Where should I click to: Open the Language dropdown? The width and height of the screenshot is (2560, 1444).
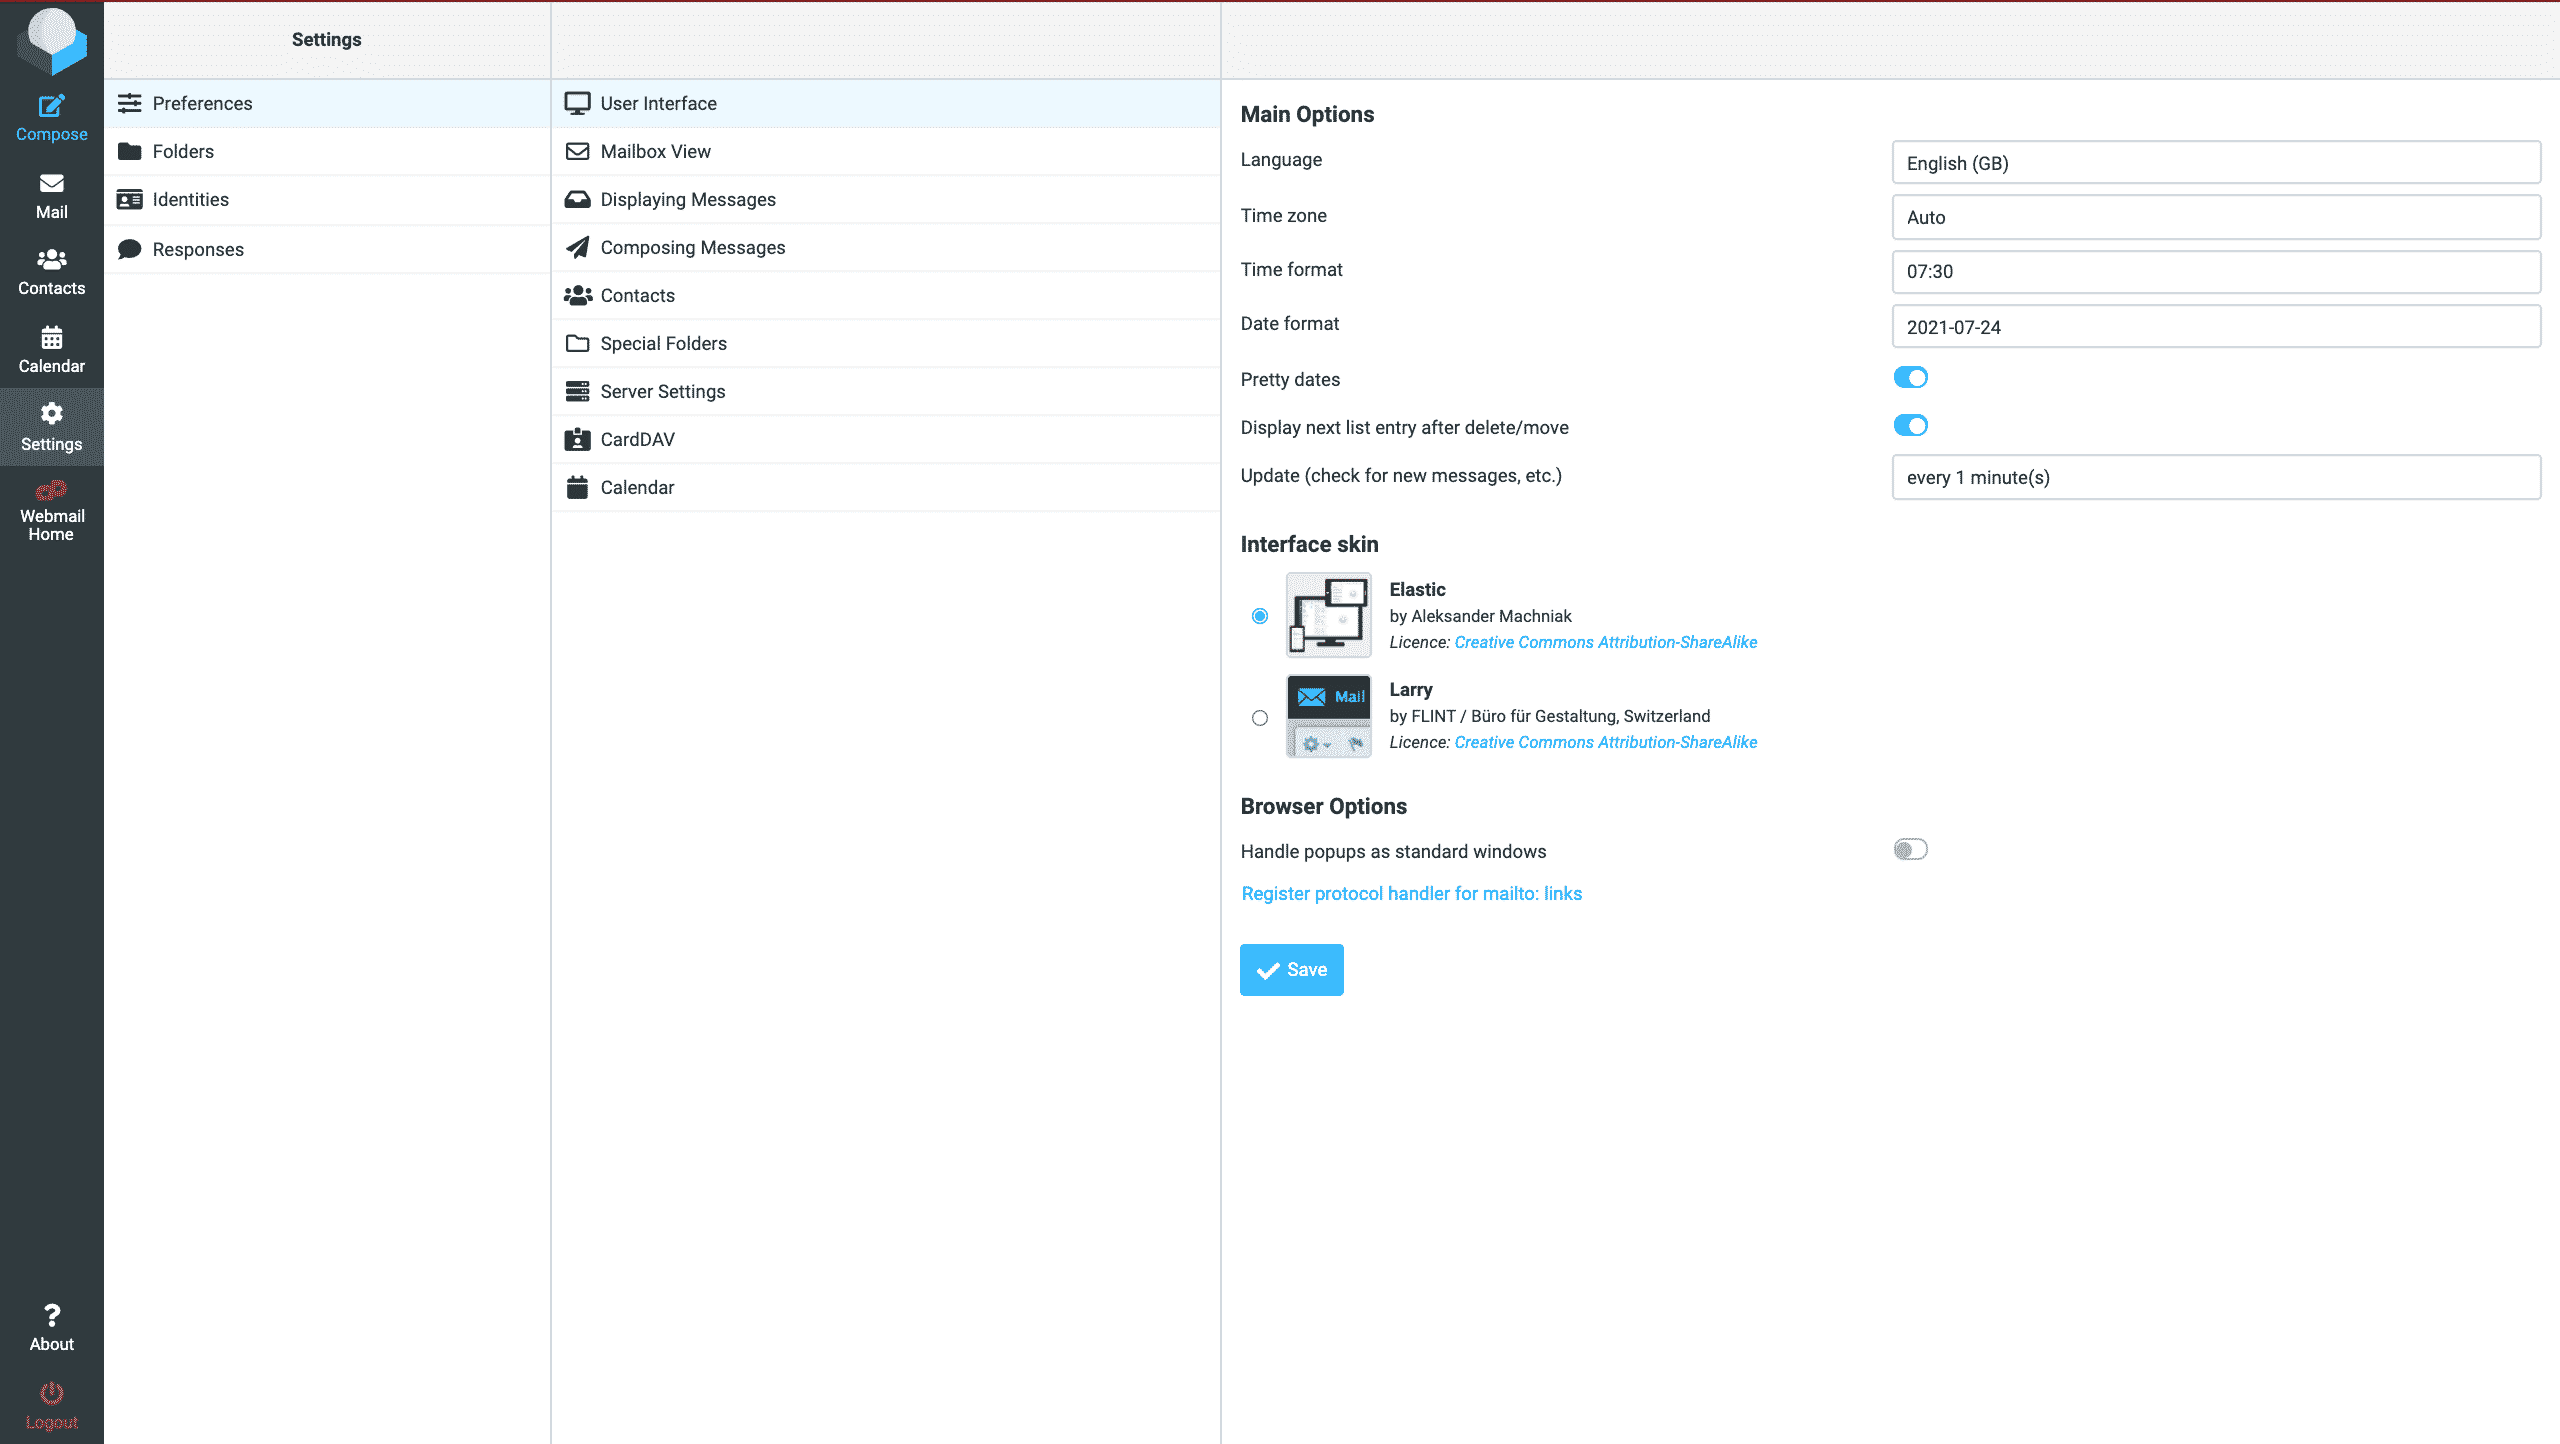2216,162
